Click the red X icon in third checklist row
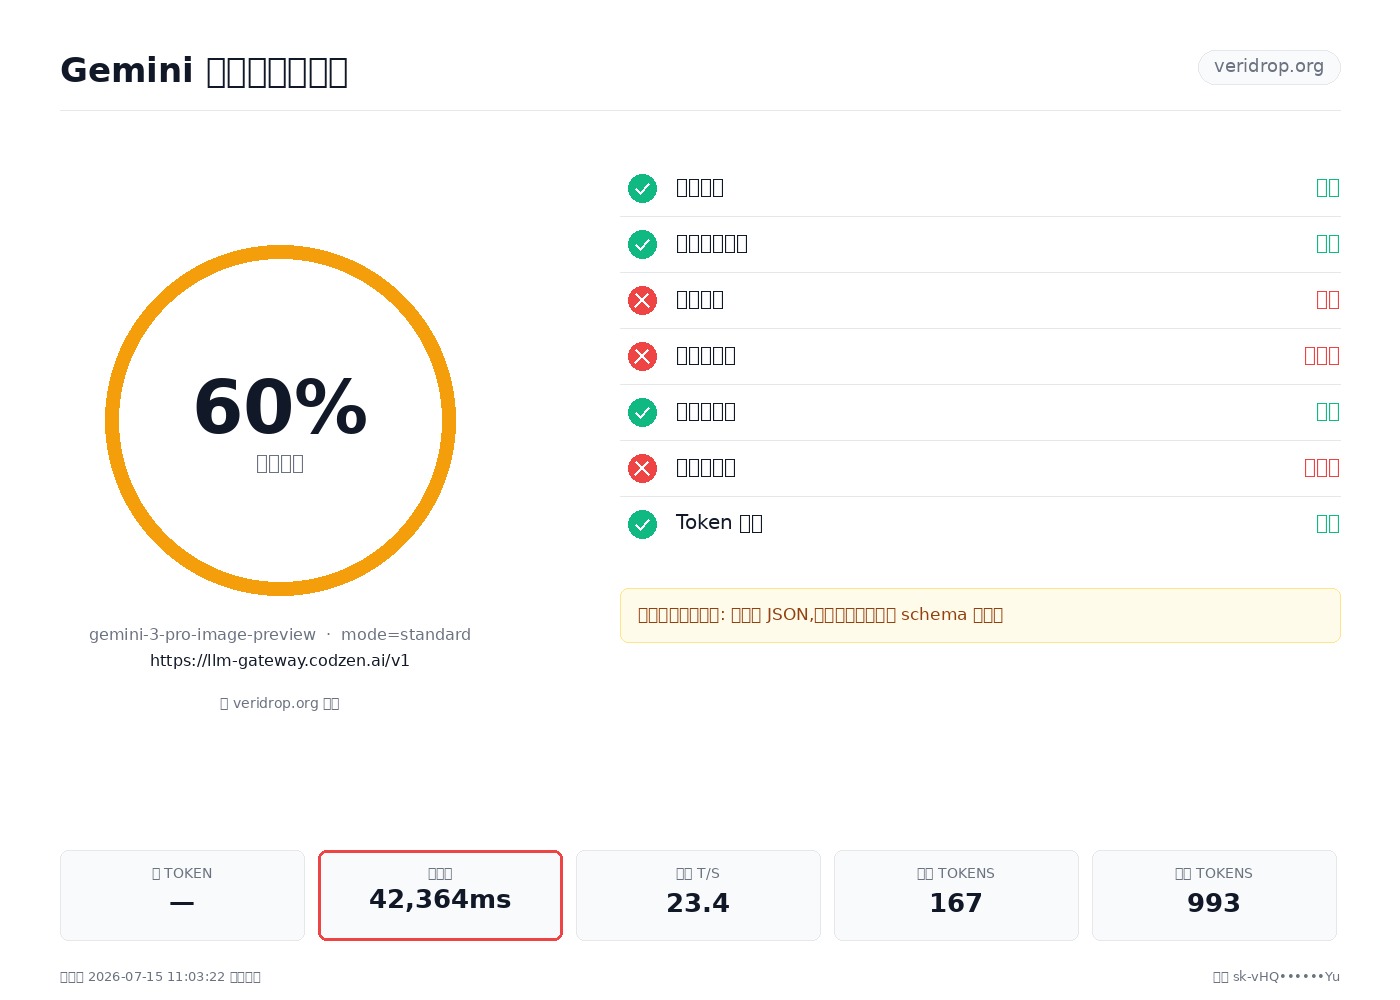This screenshot has width=1400, height=1000. (642, 300)
